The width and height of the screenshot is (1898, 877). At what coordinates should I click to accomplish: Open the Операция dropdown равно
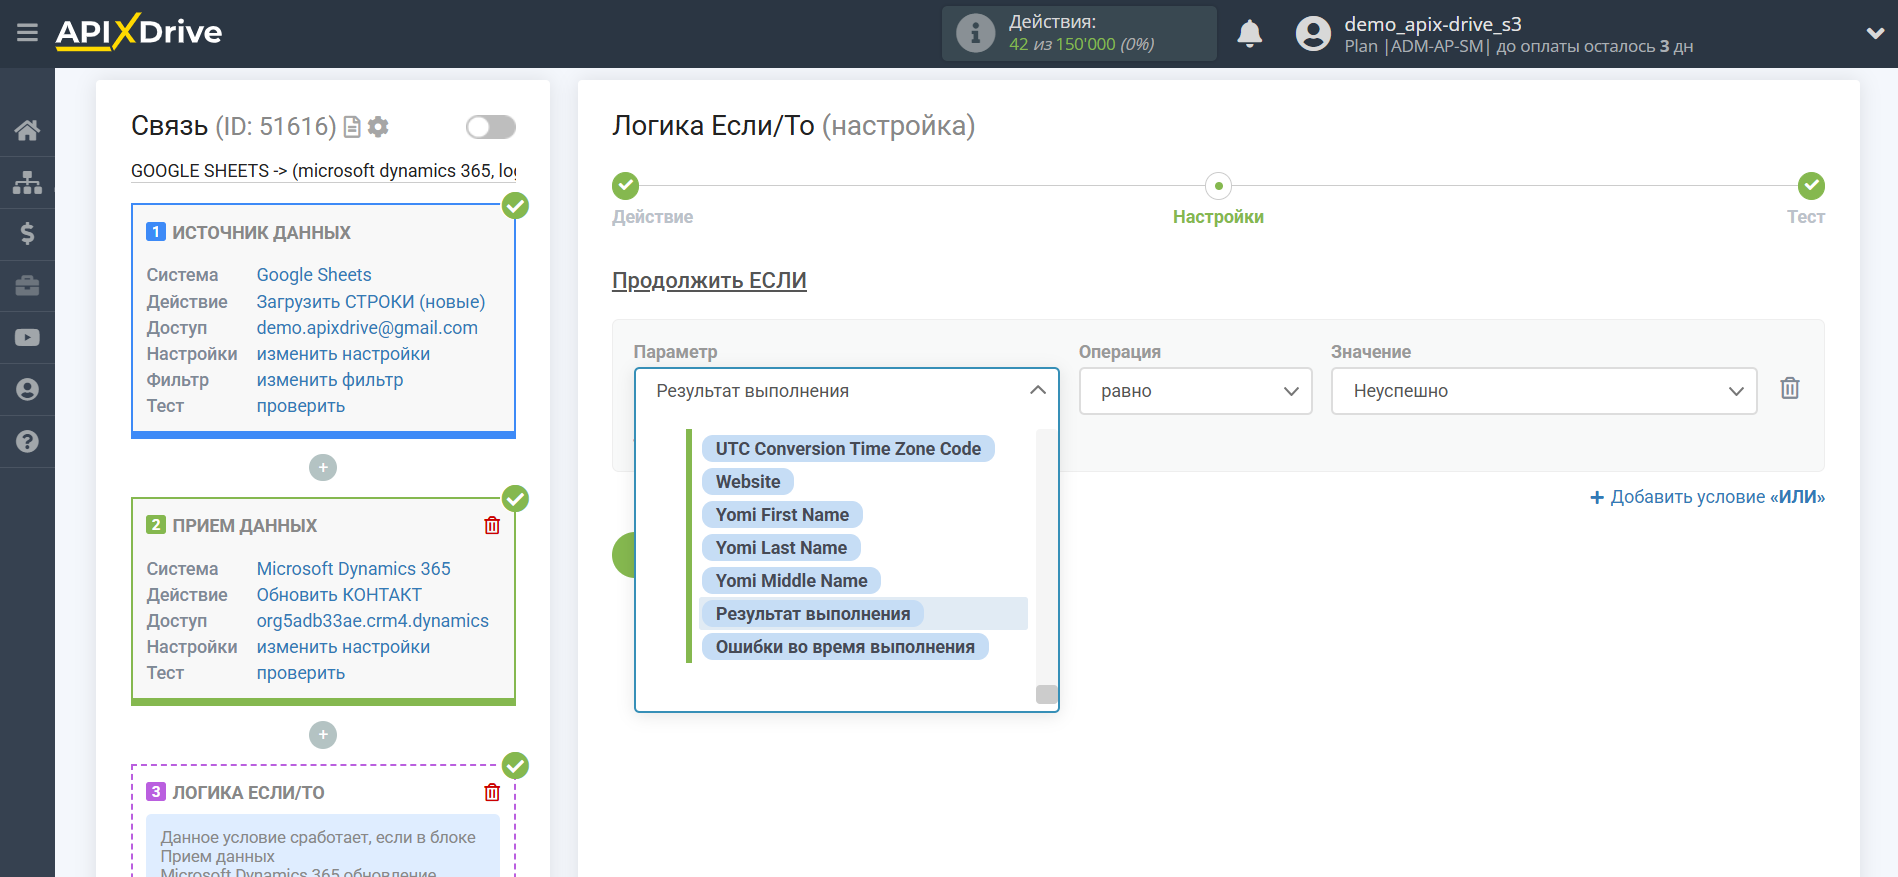1195,391
